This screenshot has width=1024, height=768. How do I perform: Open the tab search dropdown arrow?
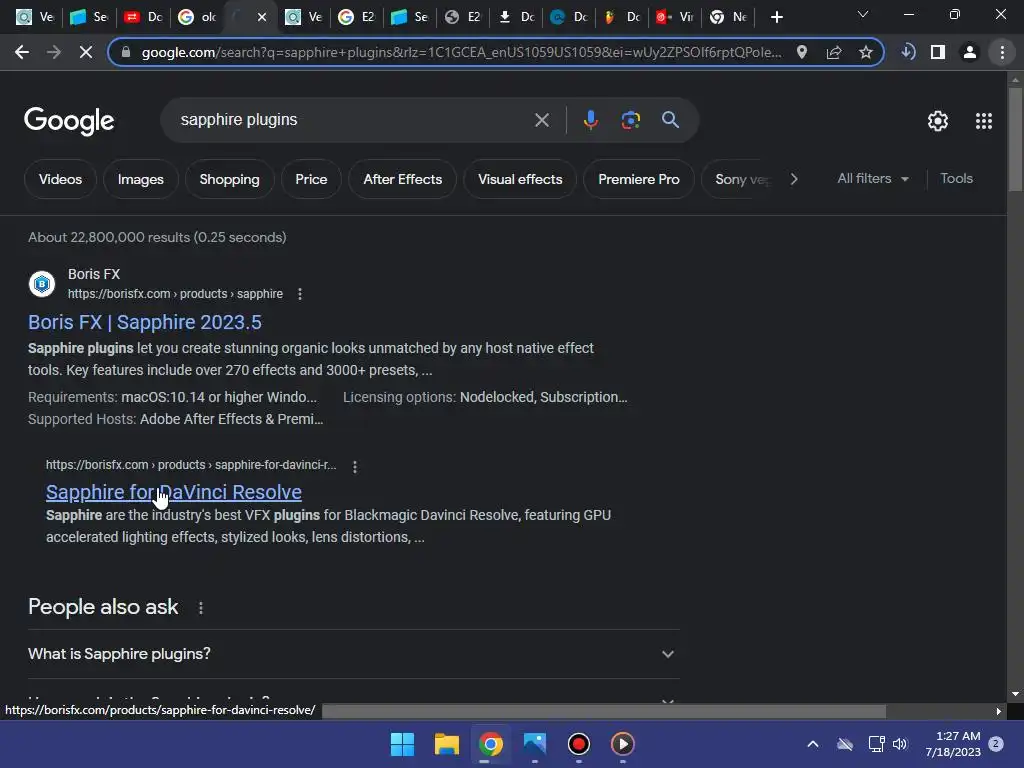point(863,14)
